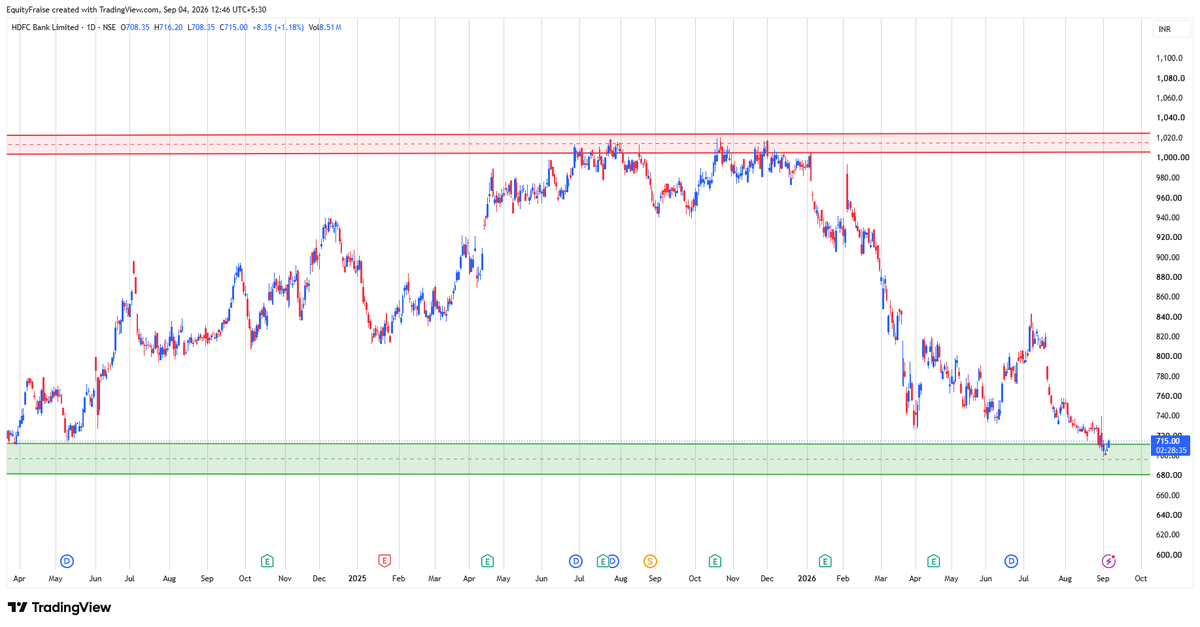Open the red earnings marker near February 2025
This screenshot has width=1200, height=627.
(384, 560)
